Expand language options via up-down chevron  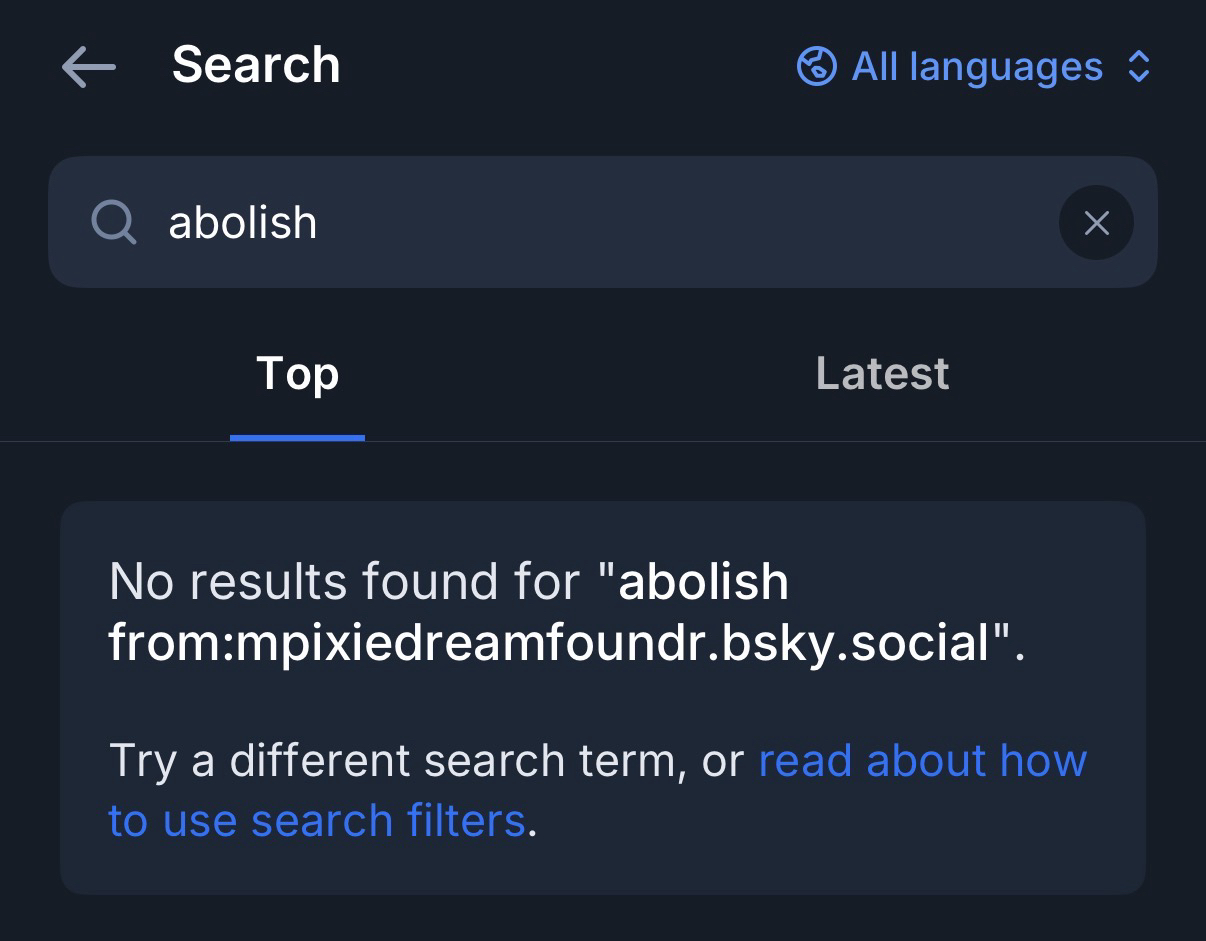click(1139, 67)
